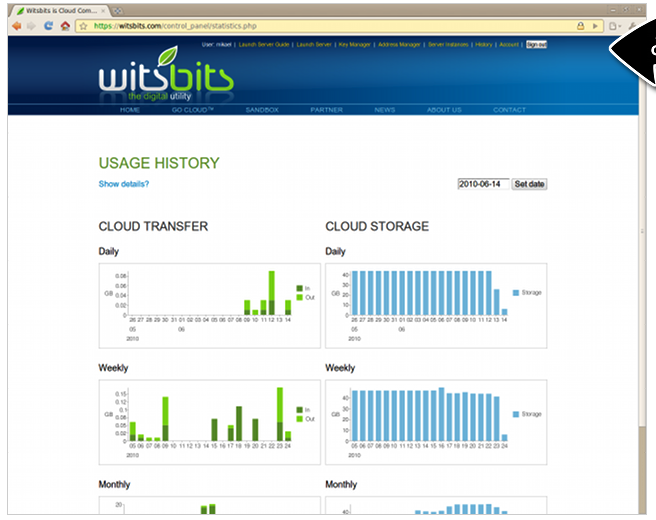Screen dimensions: 656x520
Task: Click the Show details? link
Action: pyautogui.click(x=124, y=184)
